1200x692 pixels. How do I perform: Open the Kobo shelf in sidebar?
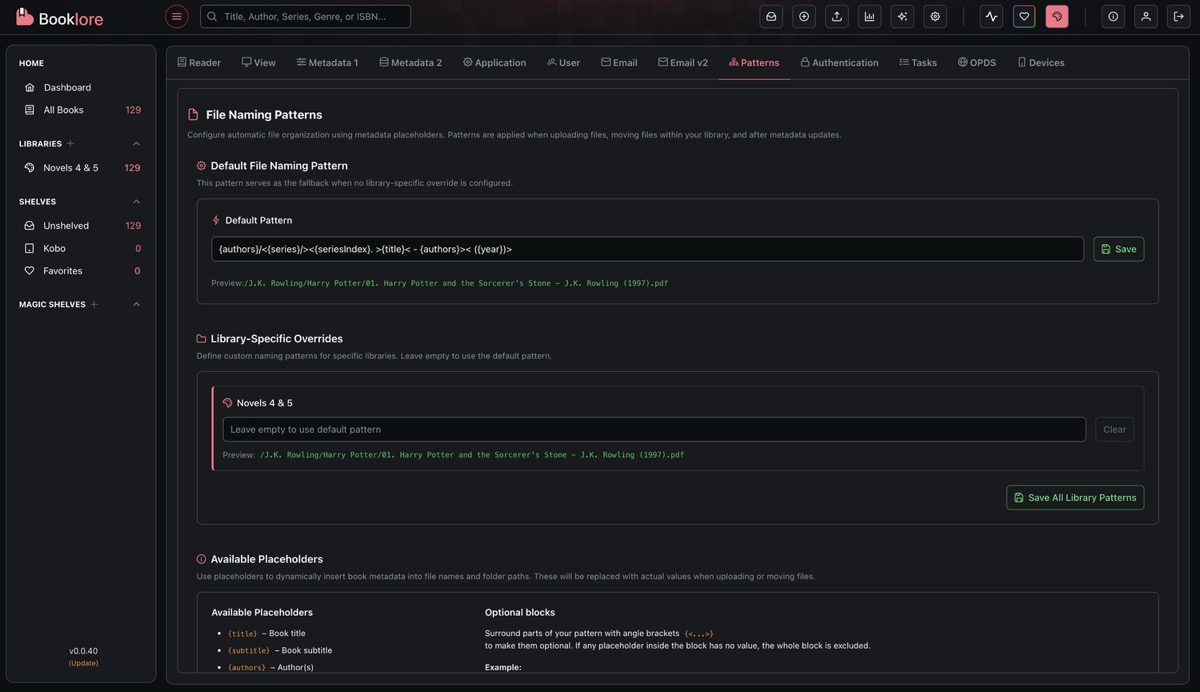tap(54, 248)
